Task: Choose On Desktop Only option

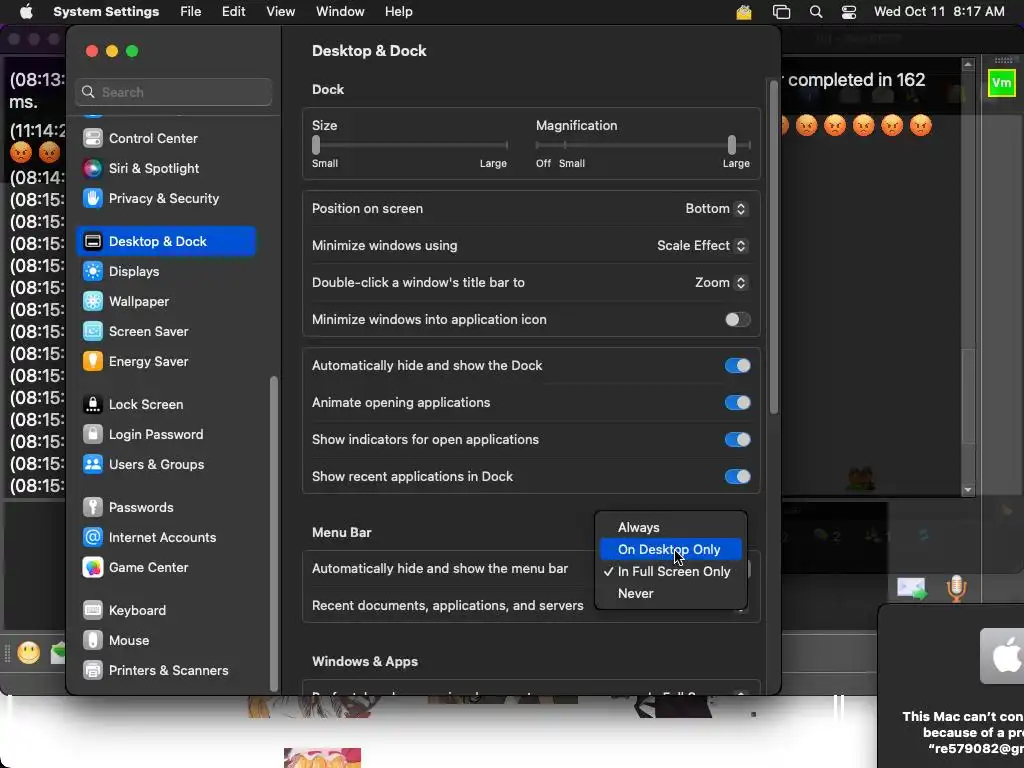Action: coord(671,549)
